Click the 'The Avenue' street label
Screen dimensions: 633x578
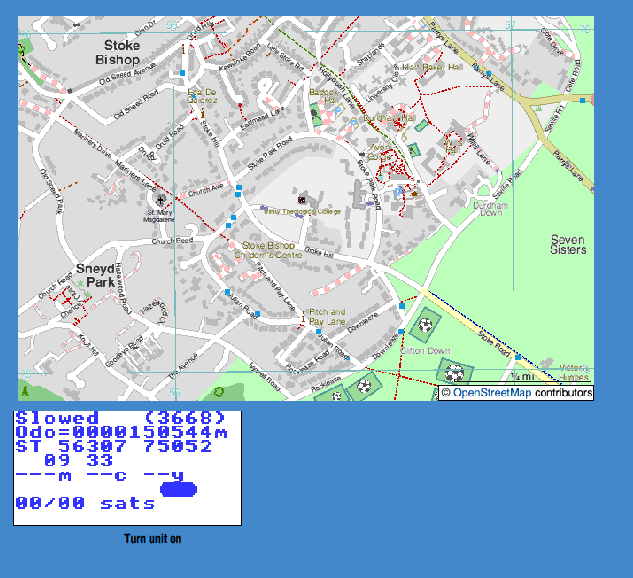click(x=183, y=366)
